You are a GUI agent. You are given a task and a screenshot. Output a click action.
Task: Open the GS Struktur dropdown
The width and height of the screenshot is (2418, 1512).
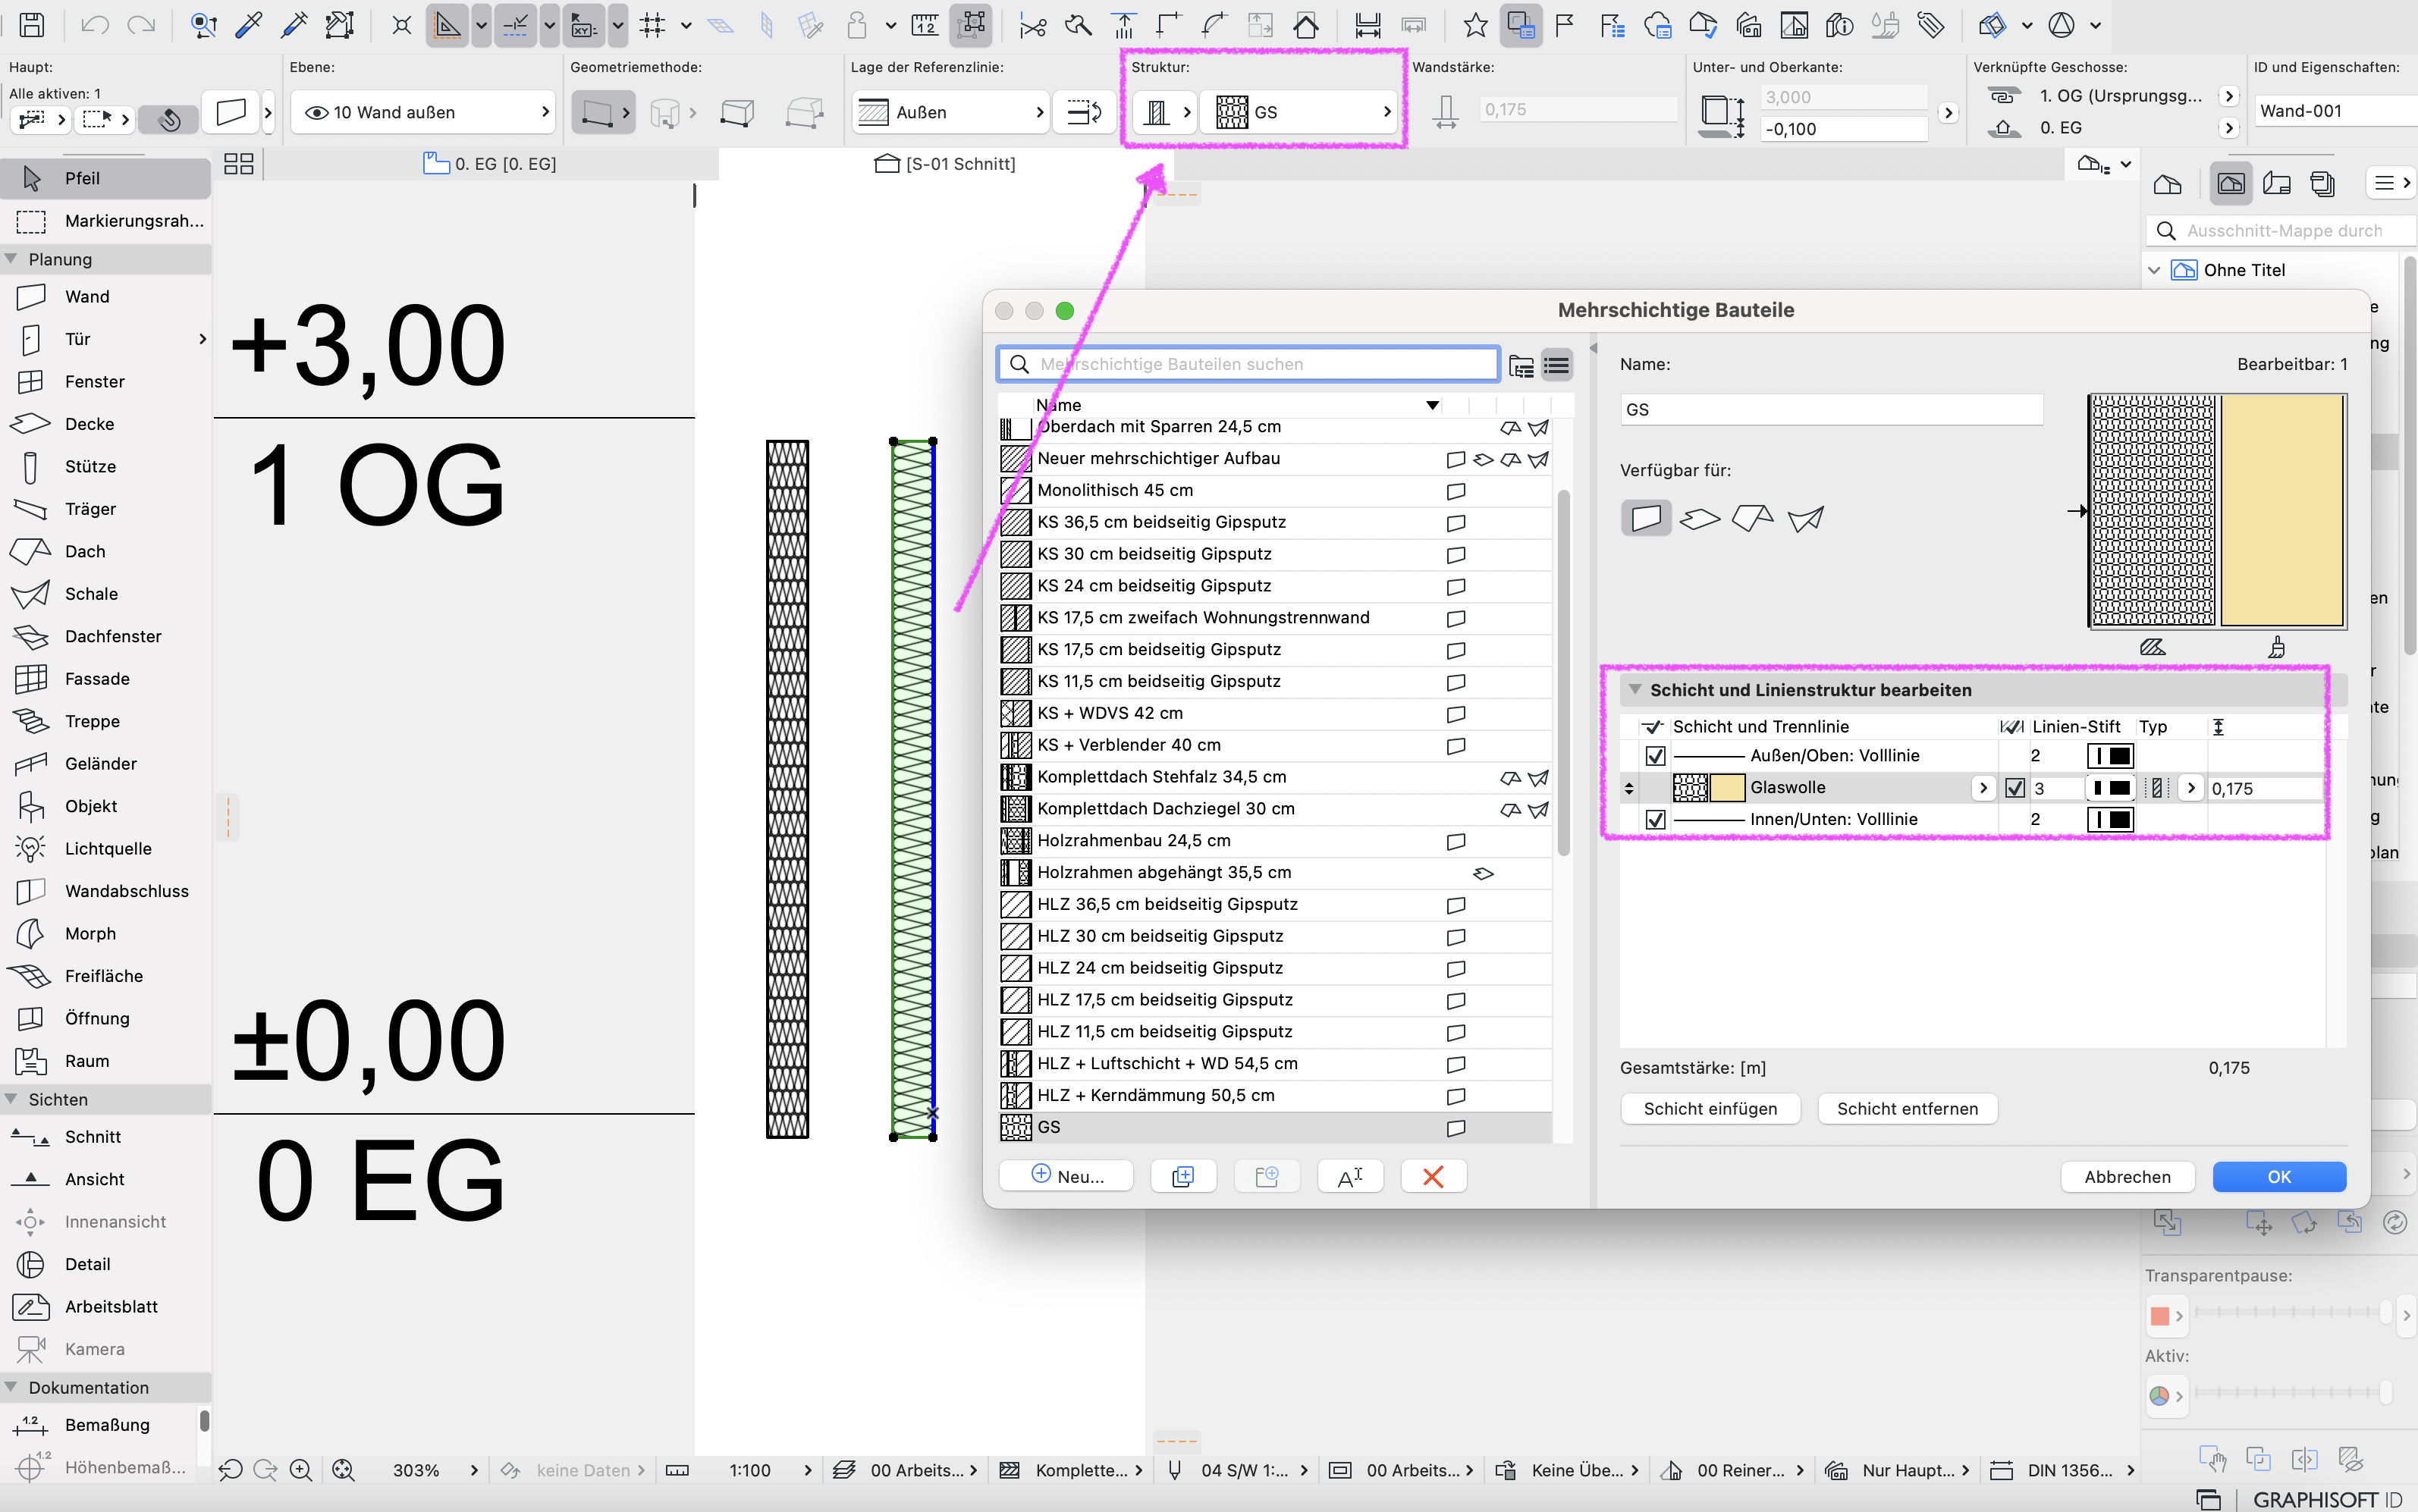pos(1298,112)
